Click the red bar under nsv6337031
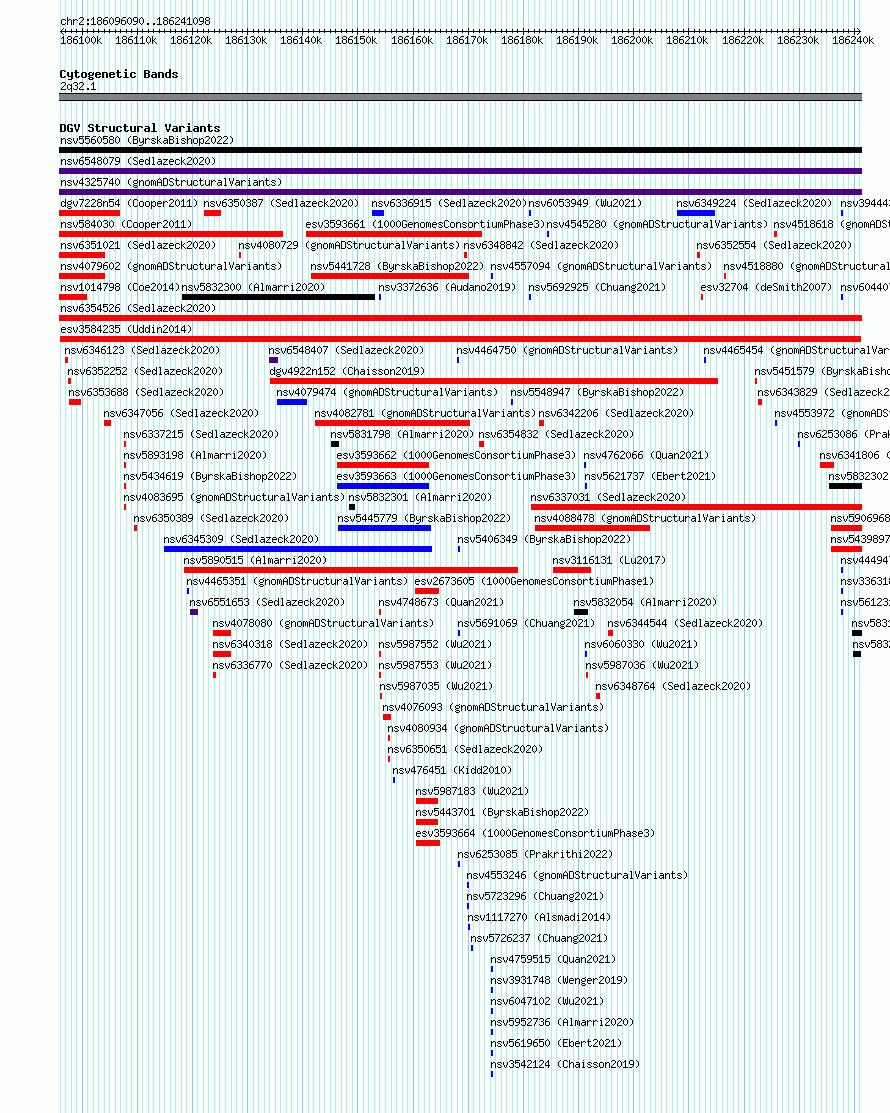 coord(696,507)
